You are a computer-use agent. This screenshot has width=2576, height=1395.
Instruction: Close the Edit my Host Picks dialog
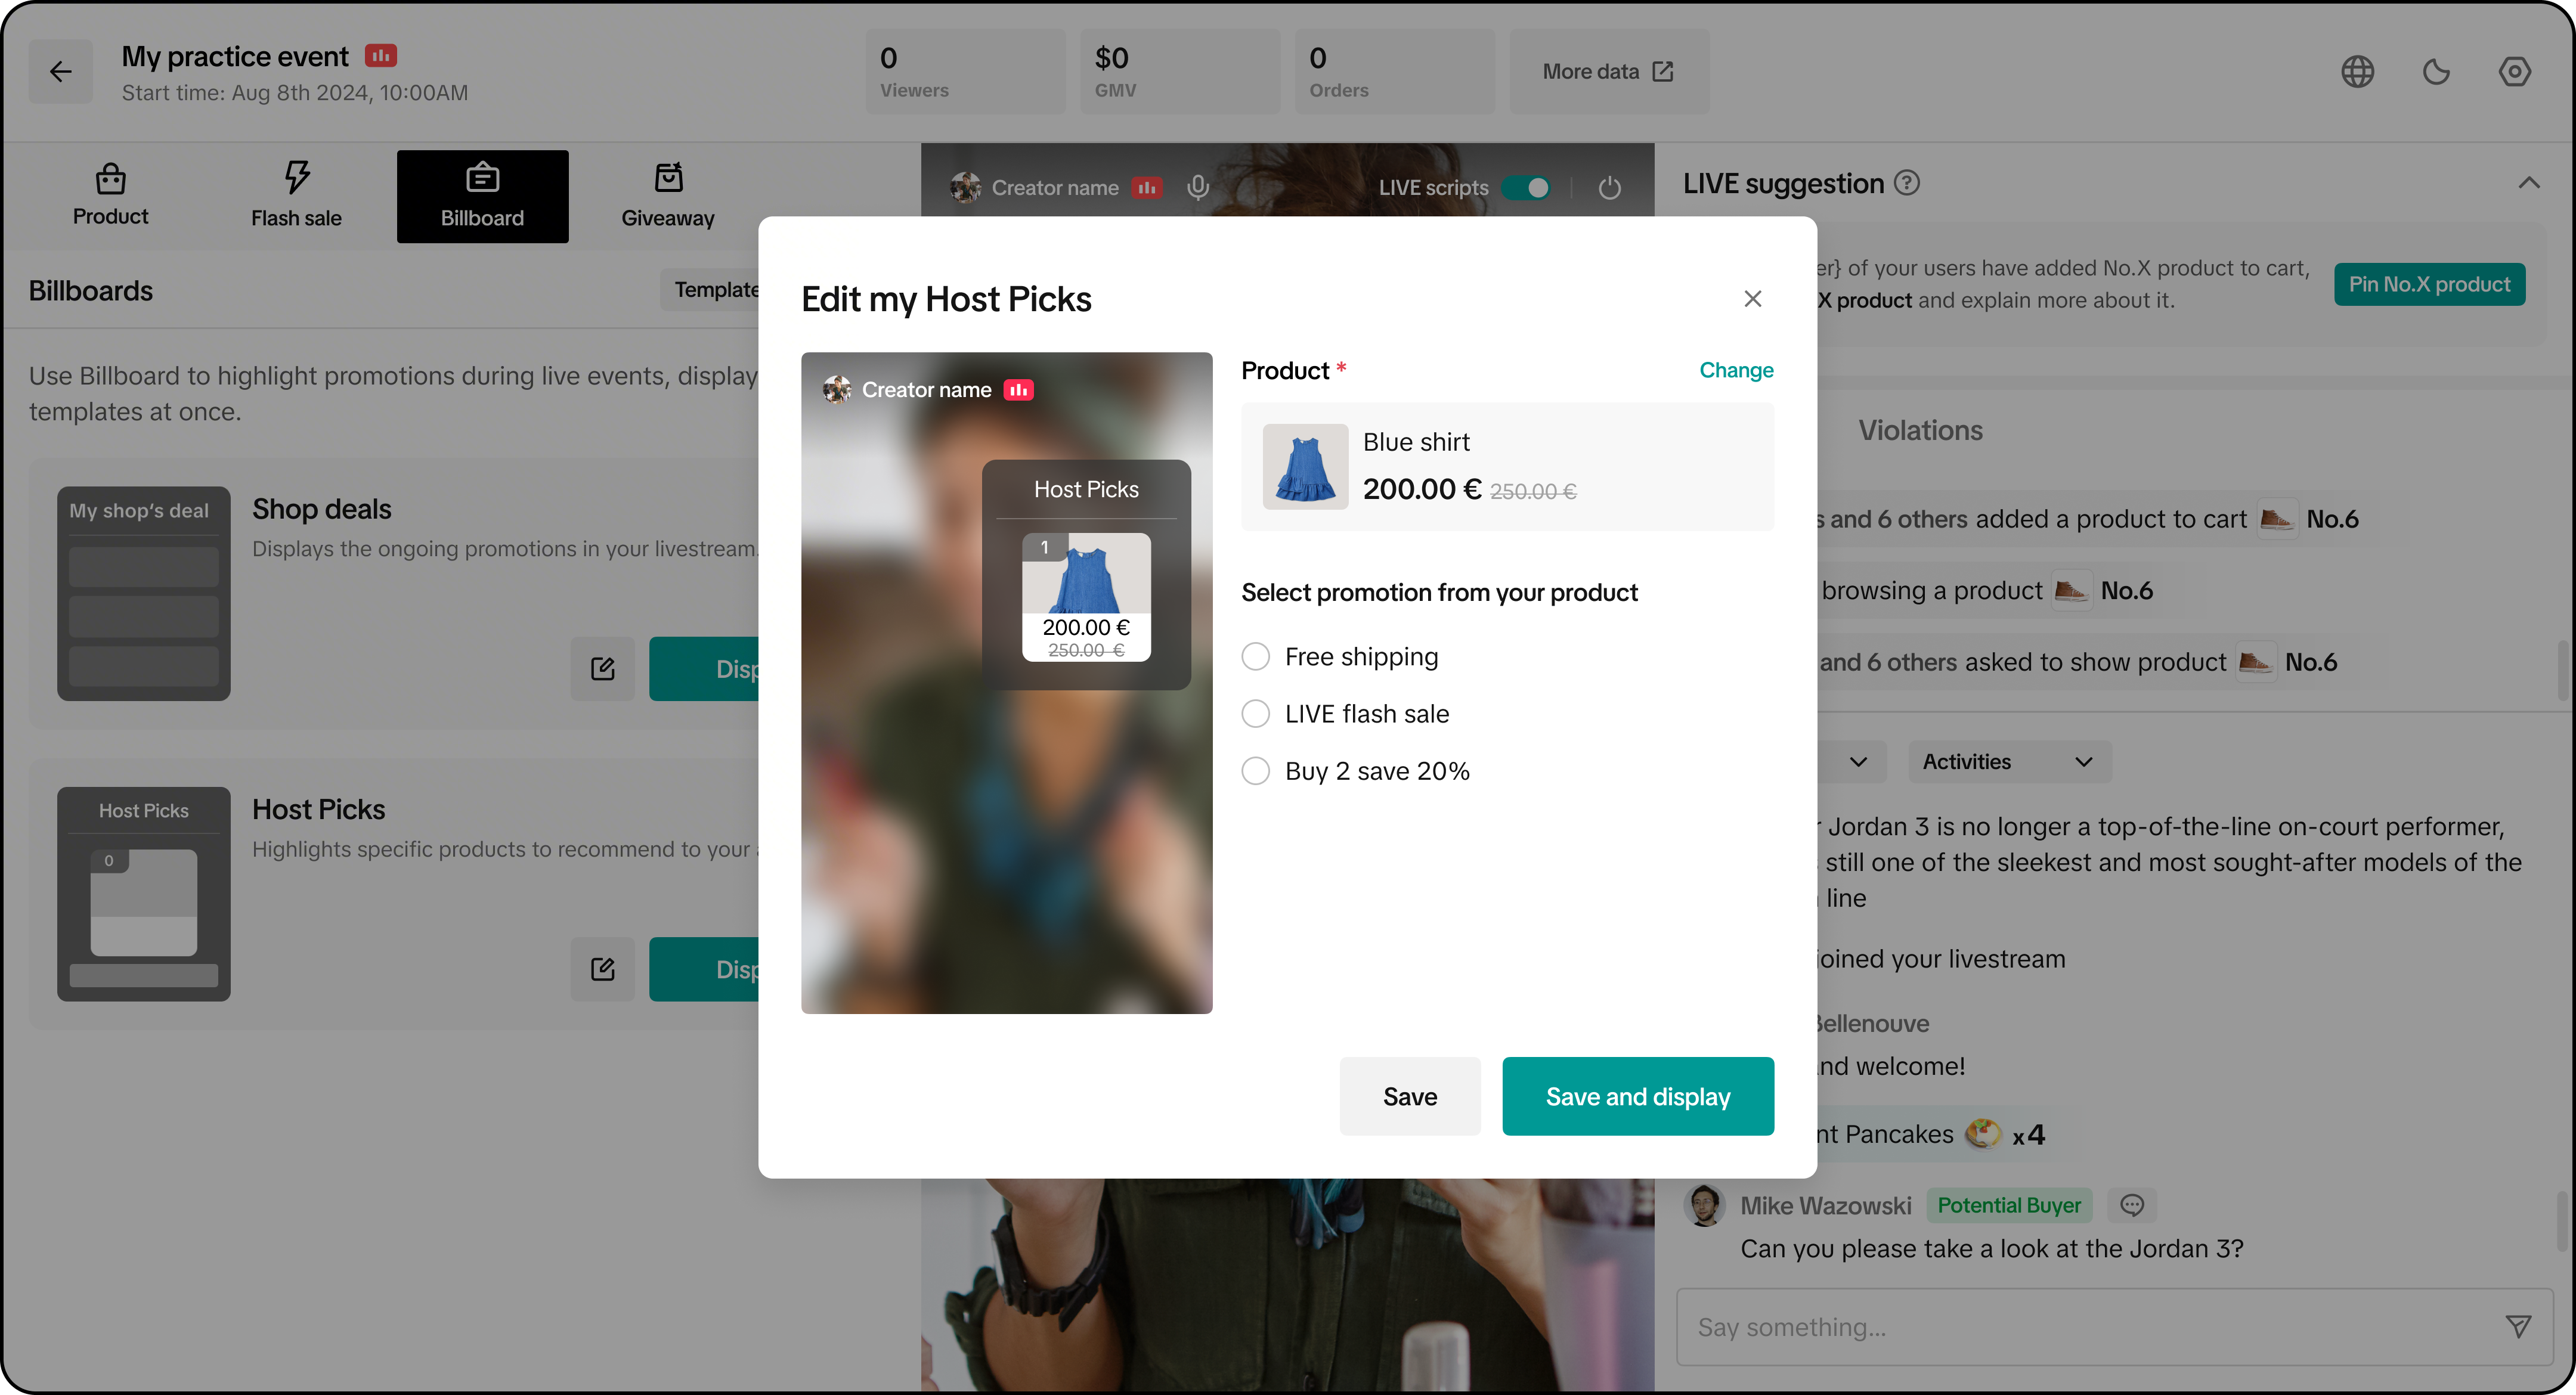[1752, 299]
